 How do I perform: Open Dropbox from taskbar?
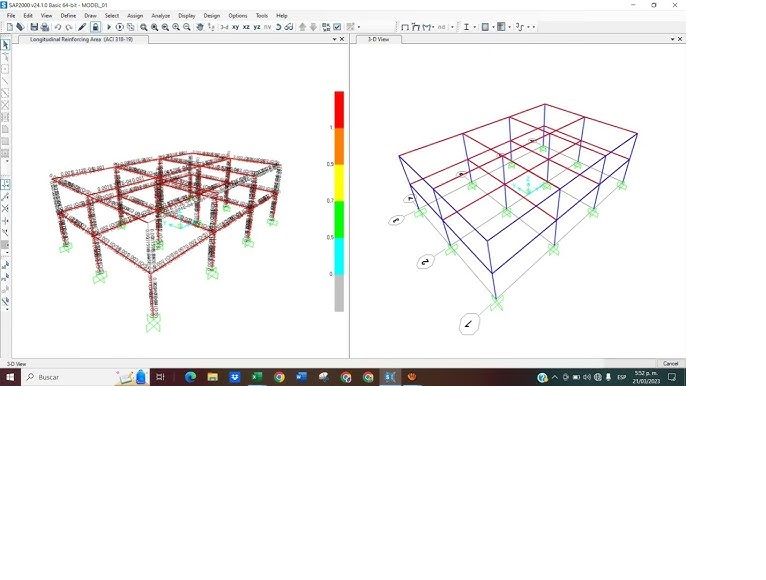235,377
